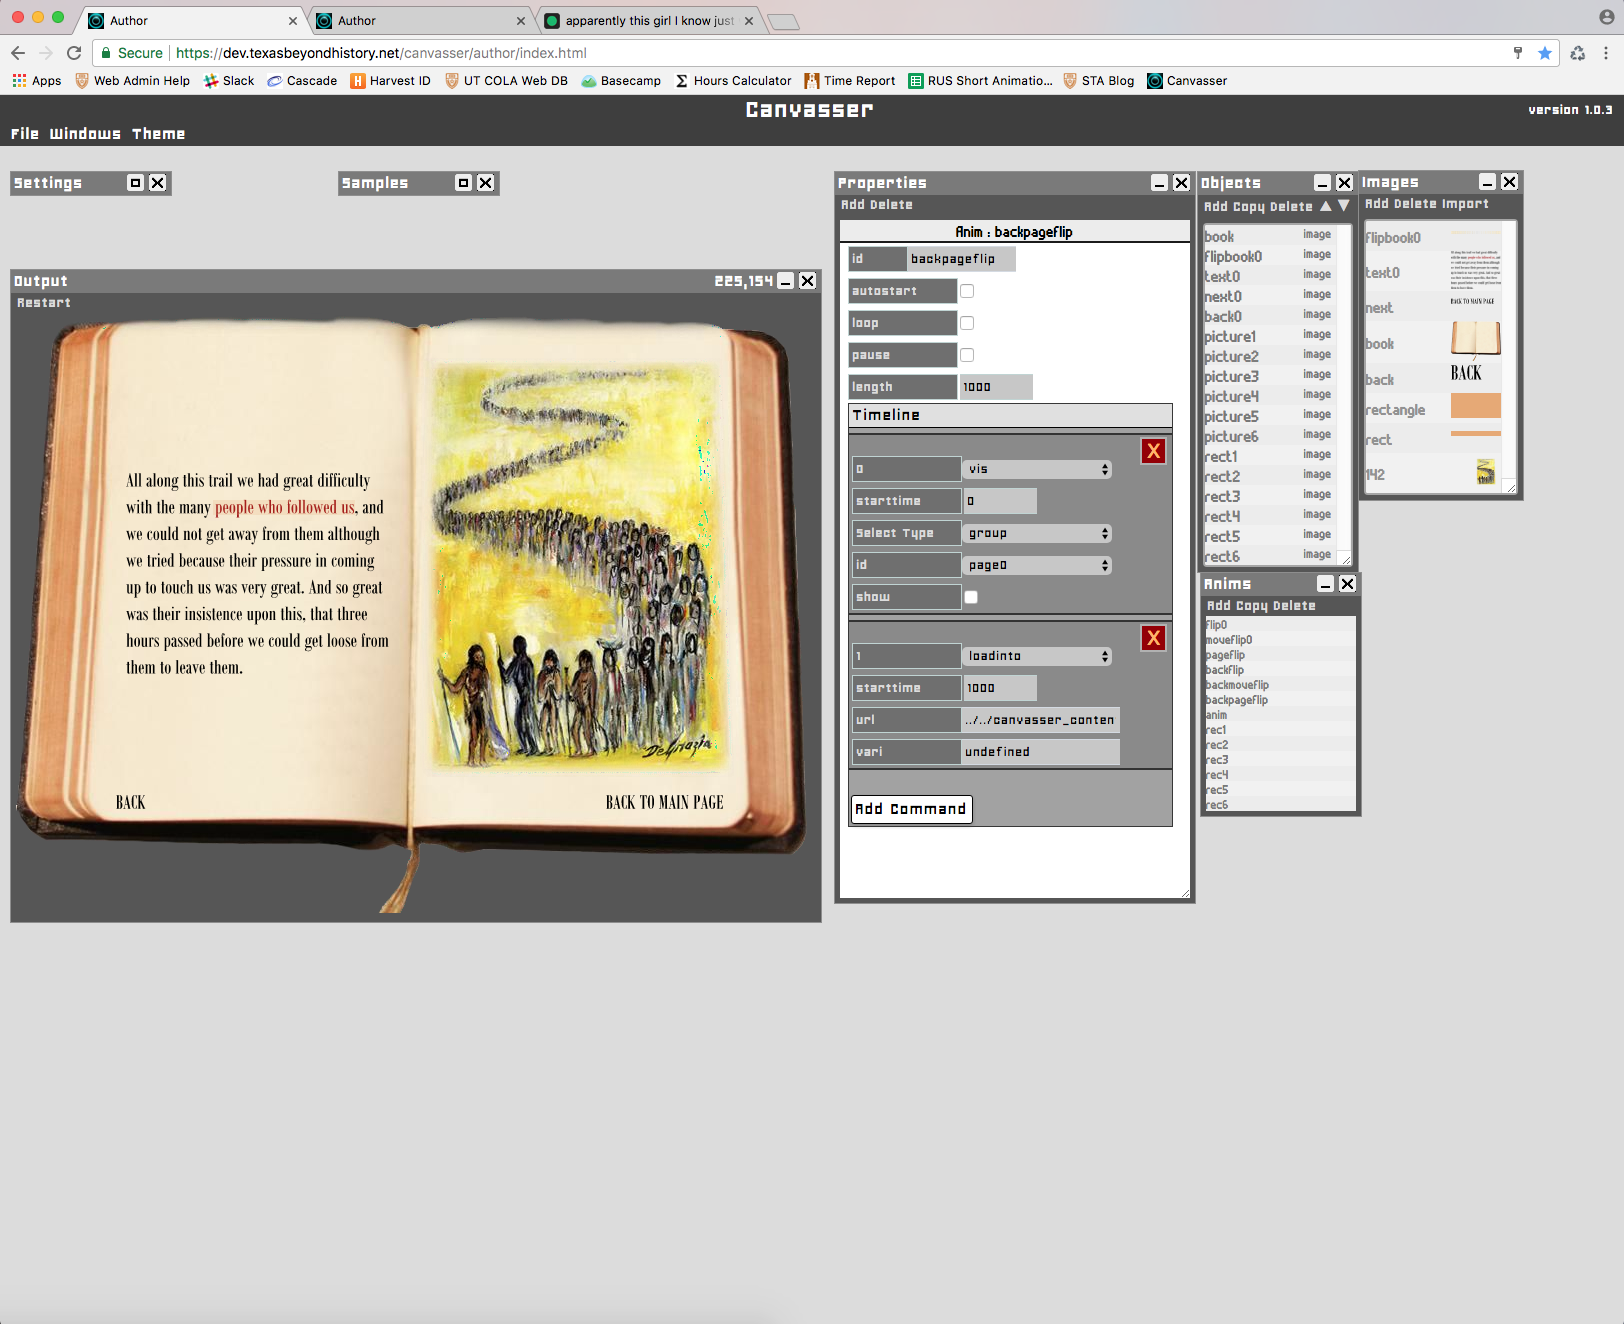1624x1324 pixels.
Task: Click Add in Properties panel
Action: point(852,205)
